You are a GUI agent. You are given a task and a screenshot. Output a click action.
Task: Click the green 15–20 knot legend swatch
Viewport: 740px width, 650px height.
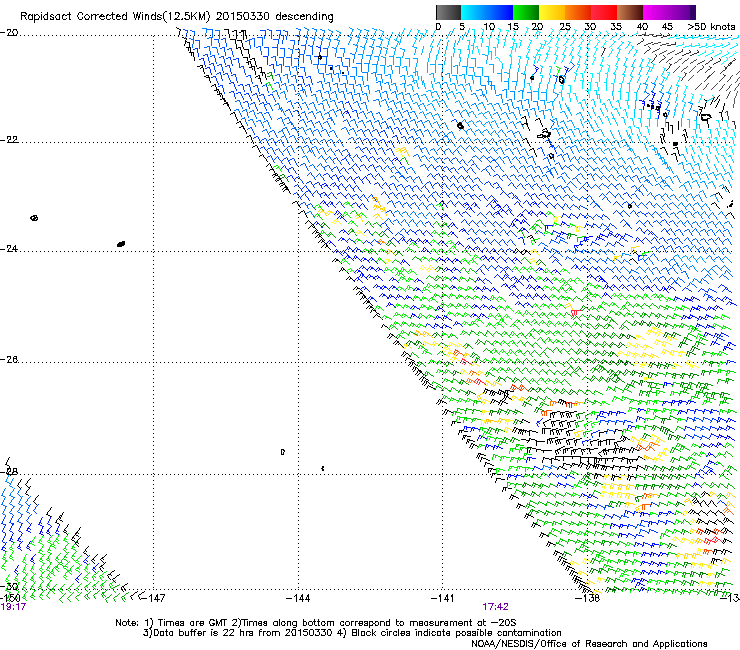[526, 12]
